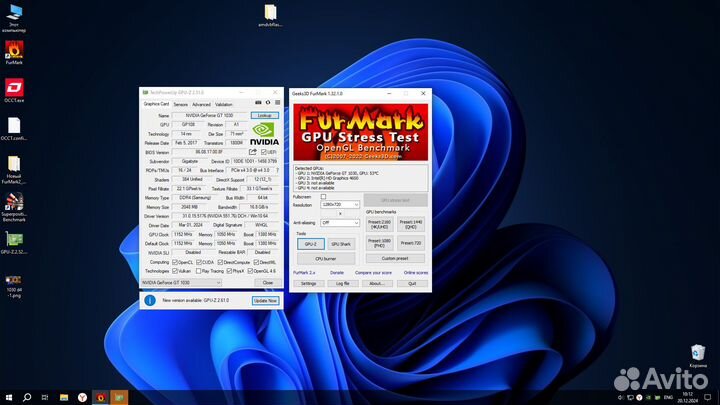The width and height of the screenshot is (720, 405).
Task: Click the volume icon in system tray
Action: pos(621,397)
